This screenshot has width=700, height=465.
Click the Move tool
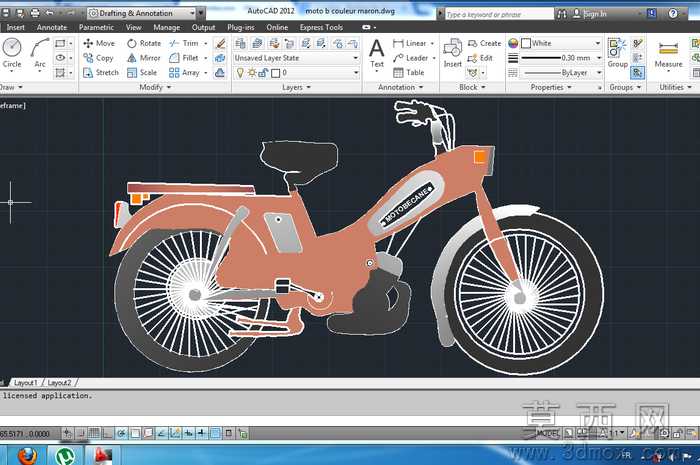99,43
